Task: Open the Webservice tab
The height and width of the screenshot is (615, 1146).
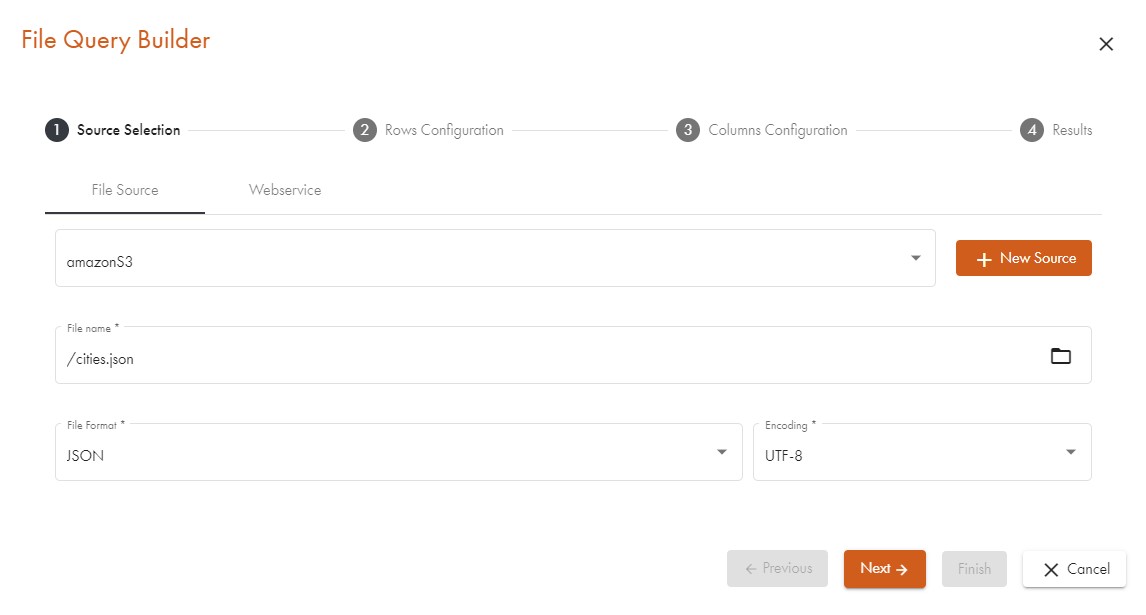Action: (285, 190)
